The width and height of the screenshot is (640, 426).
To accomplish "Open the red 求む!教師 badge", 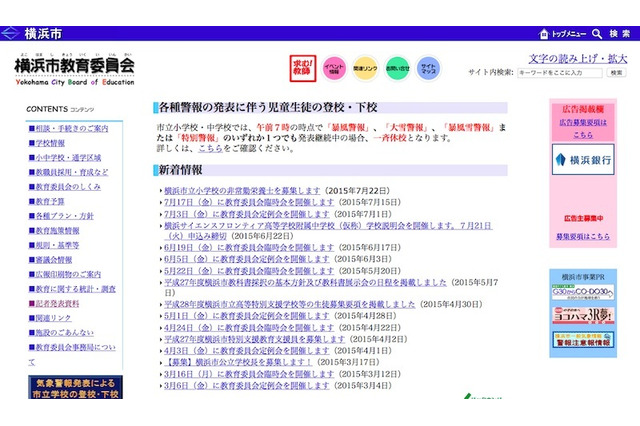I will coord(303,69).
